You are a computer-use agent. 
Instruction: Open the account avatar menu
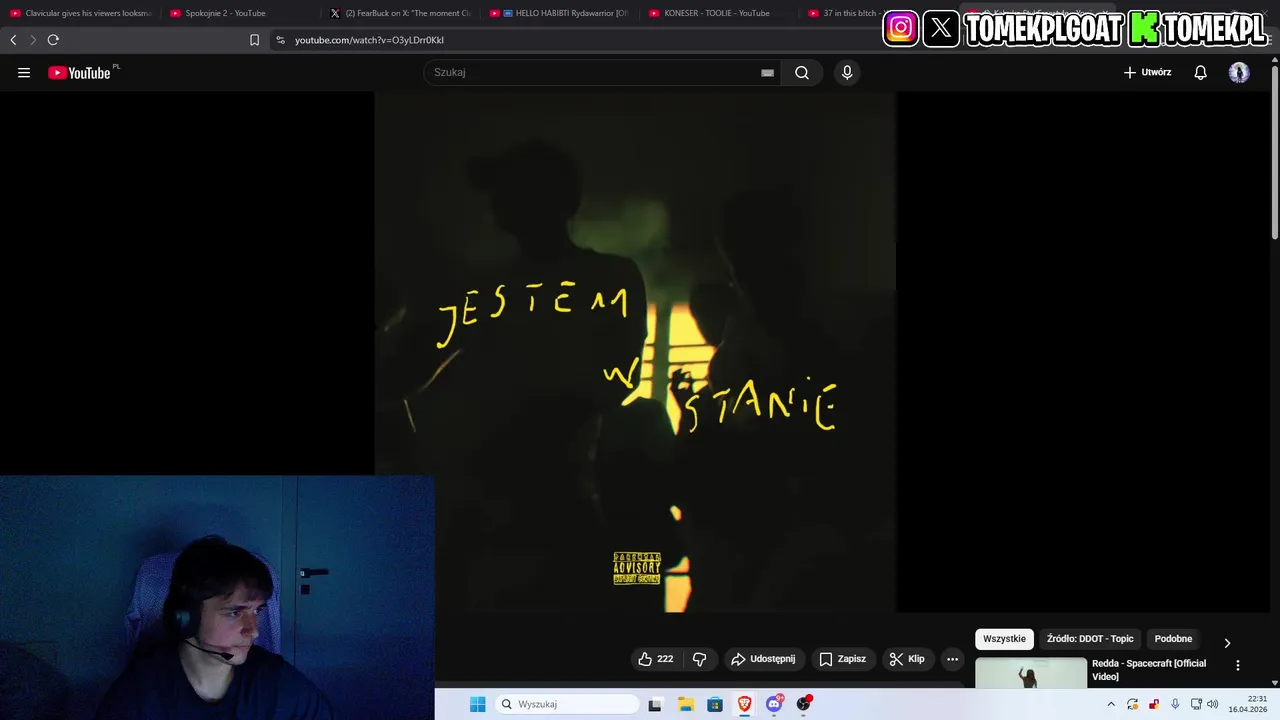click(1239, 72)
